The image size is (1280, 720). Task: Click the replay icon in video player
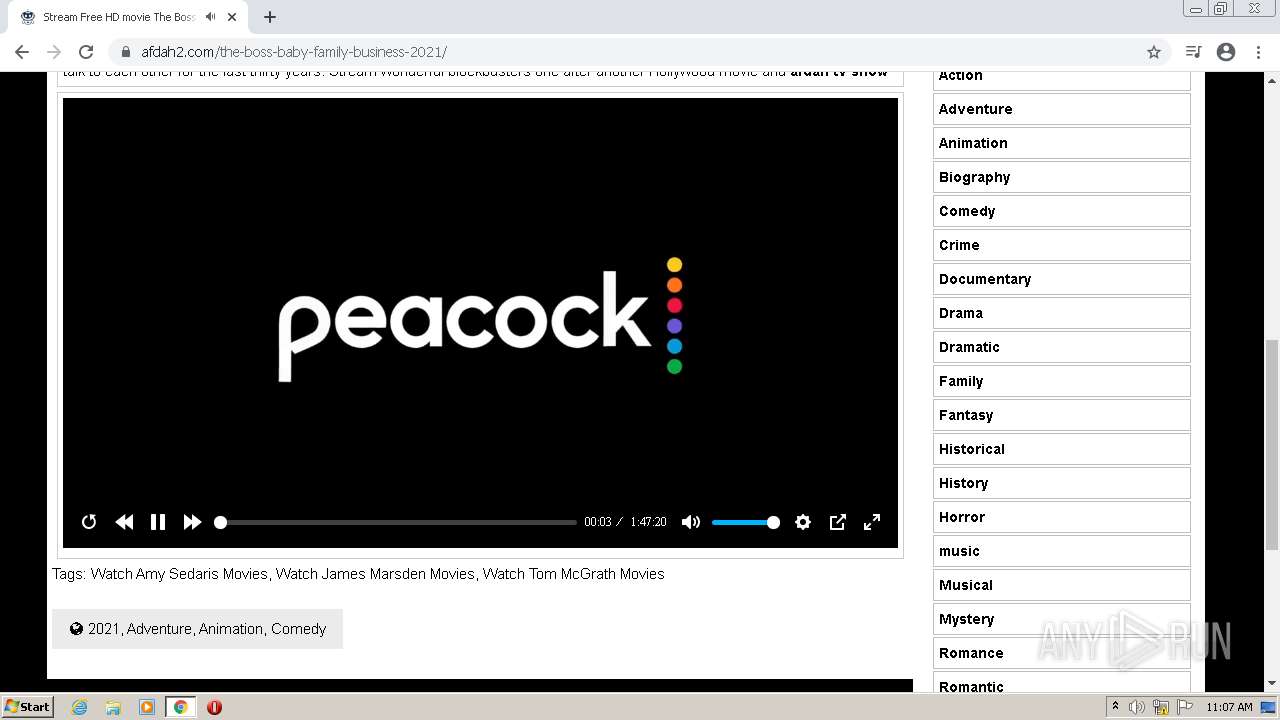(89, 522)
